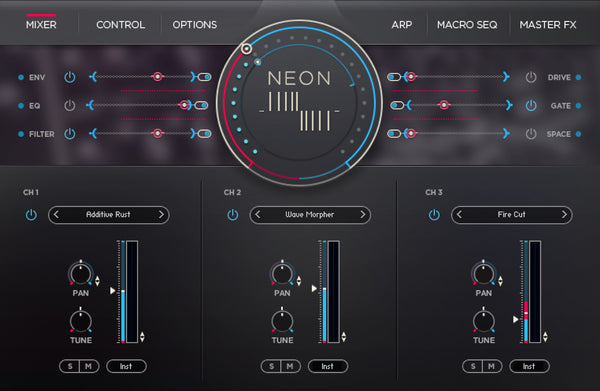Open the MASTER FX page
This screenshot has width=600, height=391.
coord(548,25)
